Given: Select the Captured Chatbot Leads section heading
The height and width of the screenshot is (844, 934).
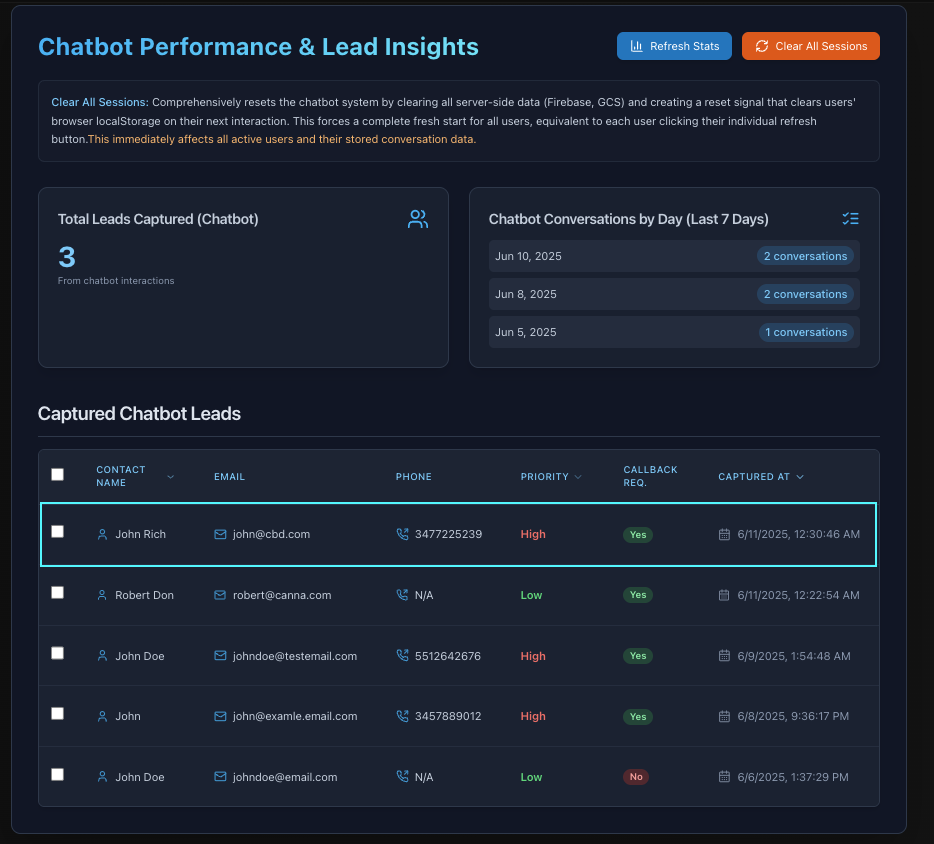Looking at the screenshot, I should tap(139, 413).
